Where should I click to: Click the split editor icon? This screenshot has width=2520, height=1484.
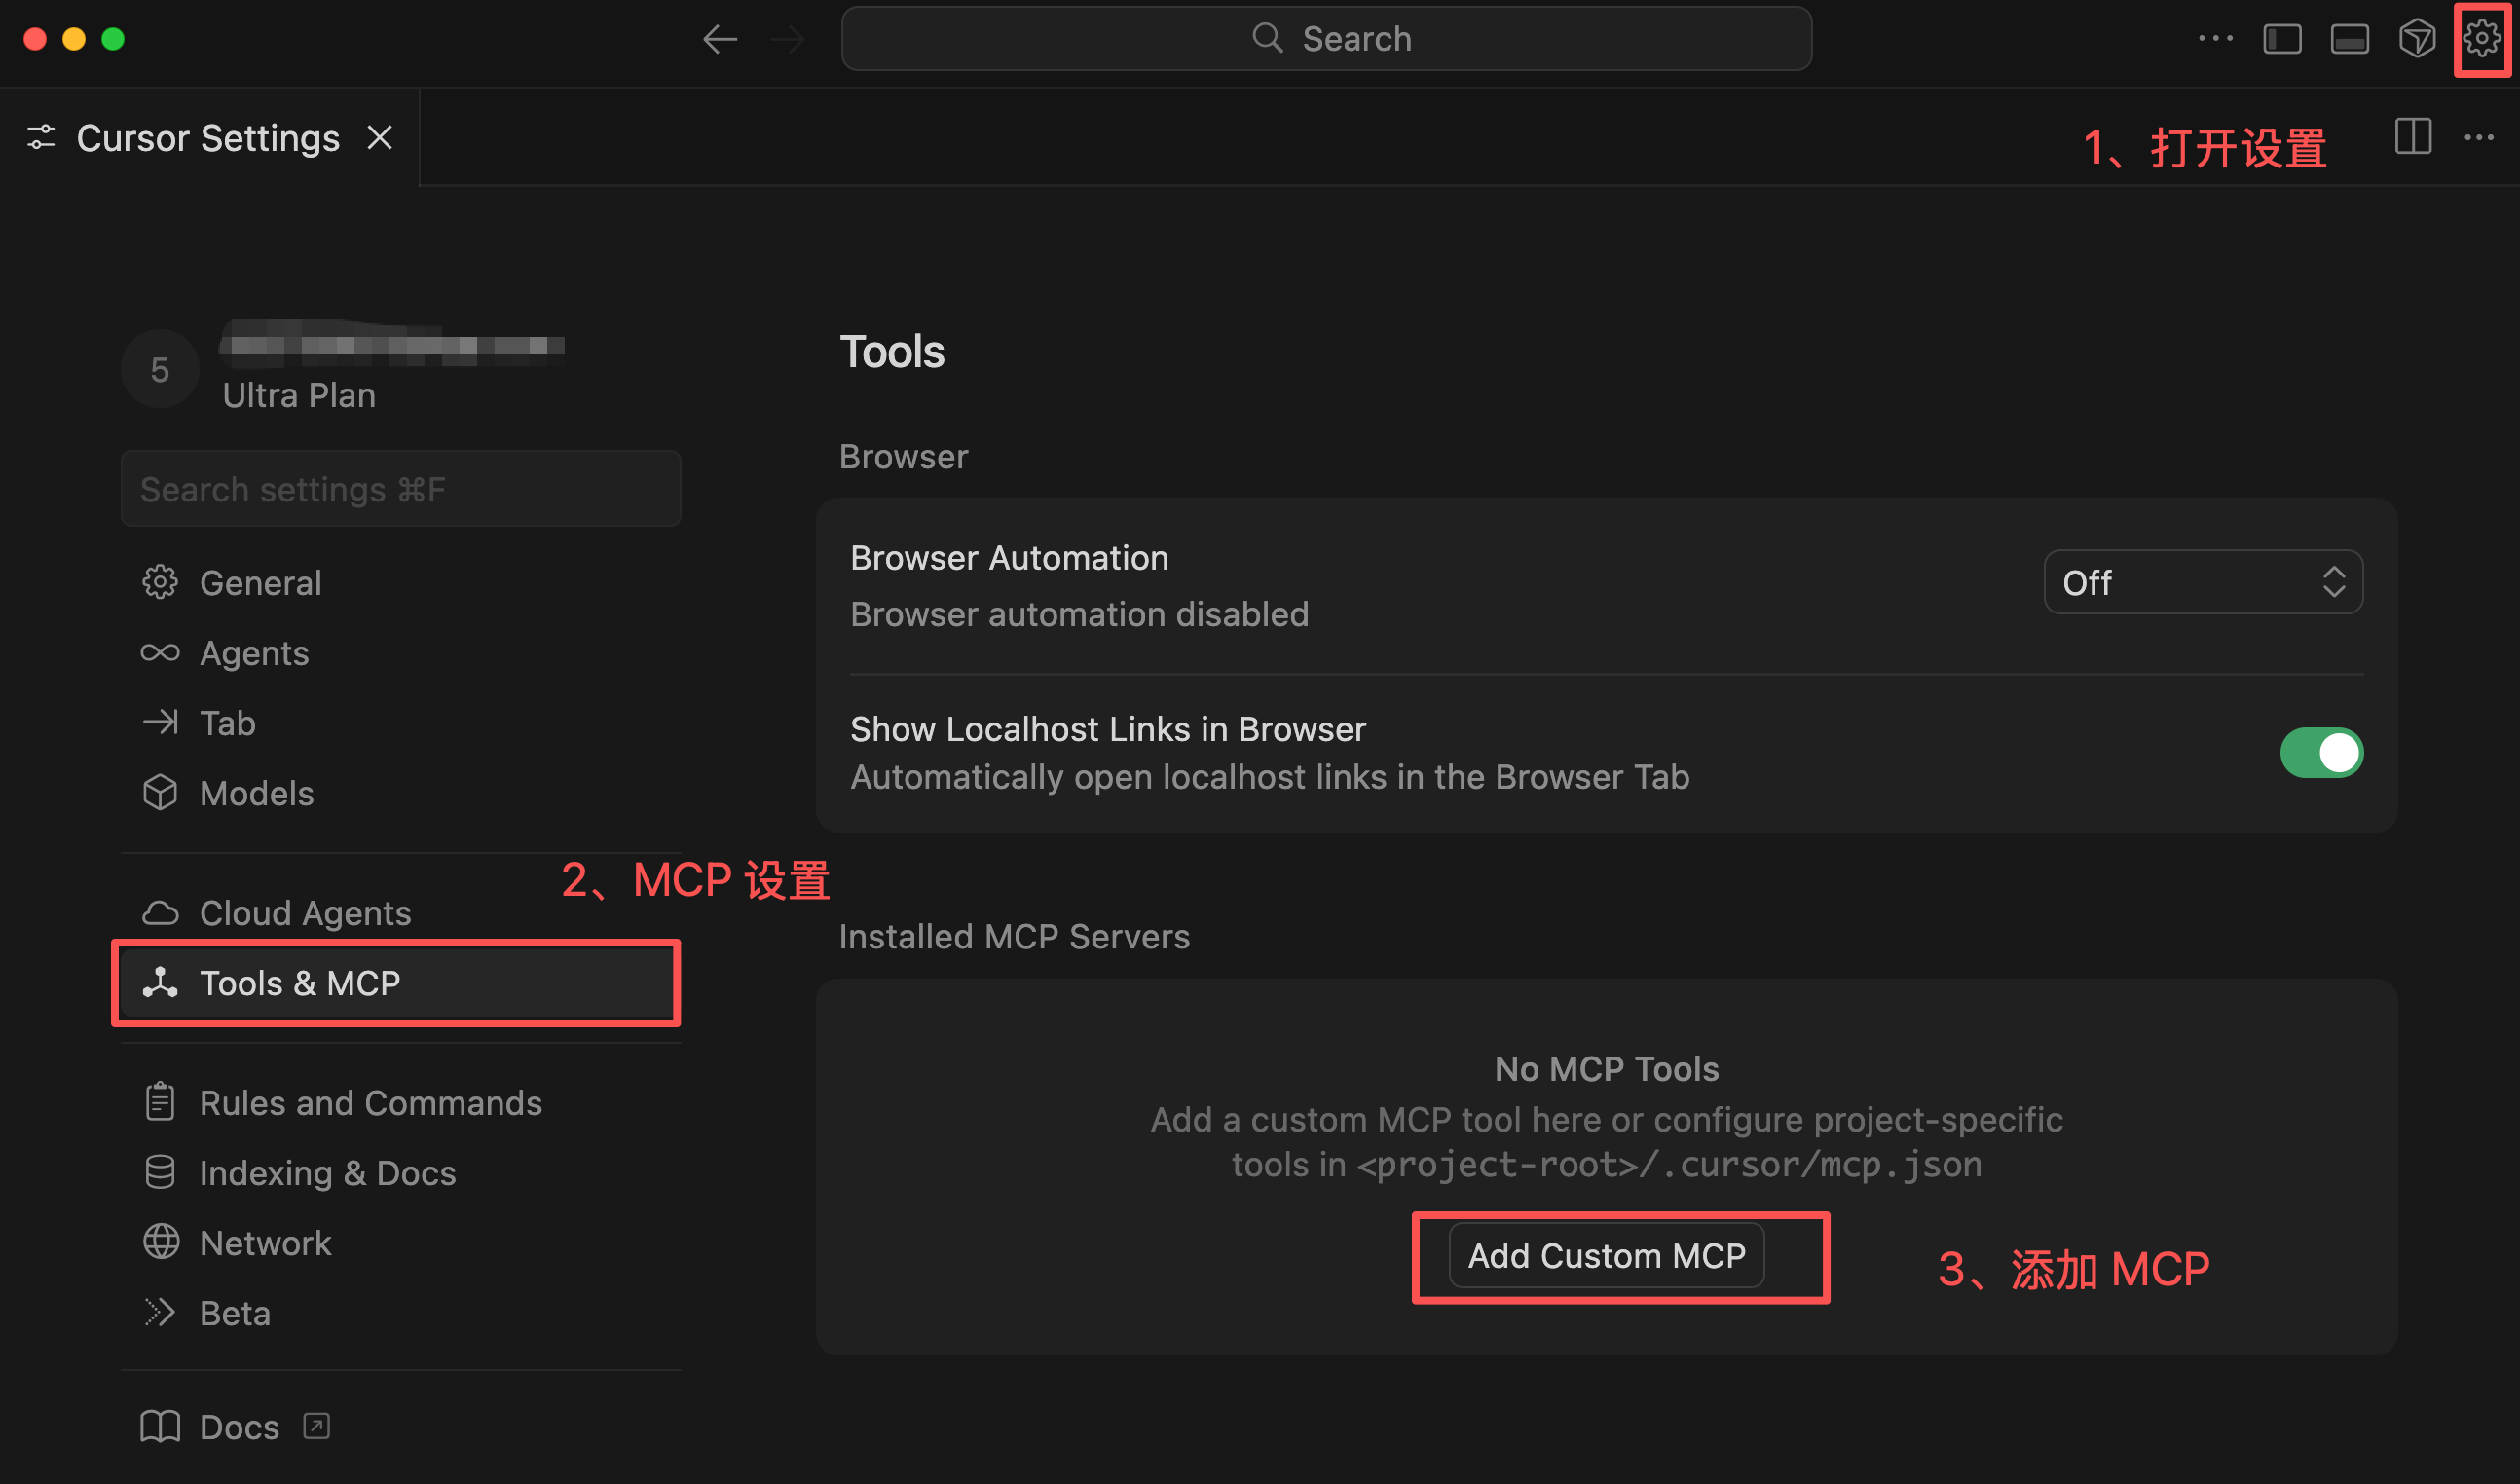tap(2412, 137)
